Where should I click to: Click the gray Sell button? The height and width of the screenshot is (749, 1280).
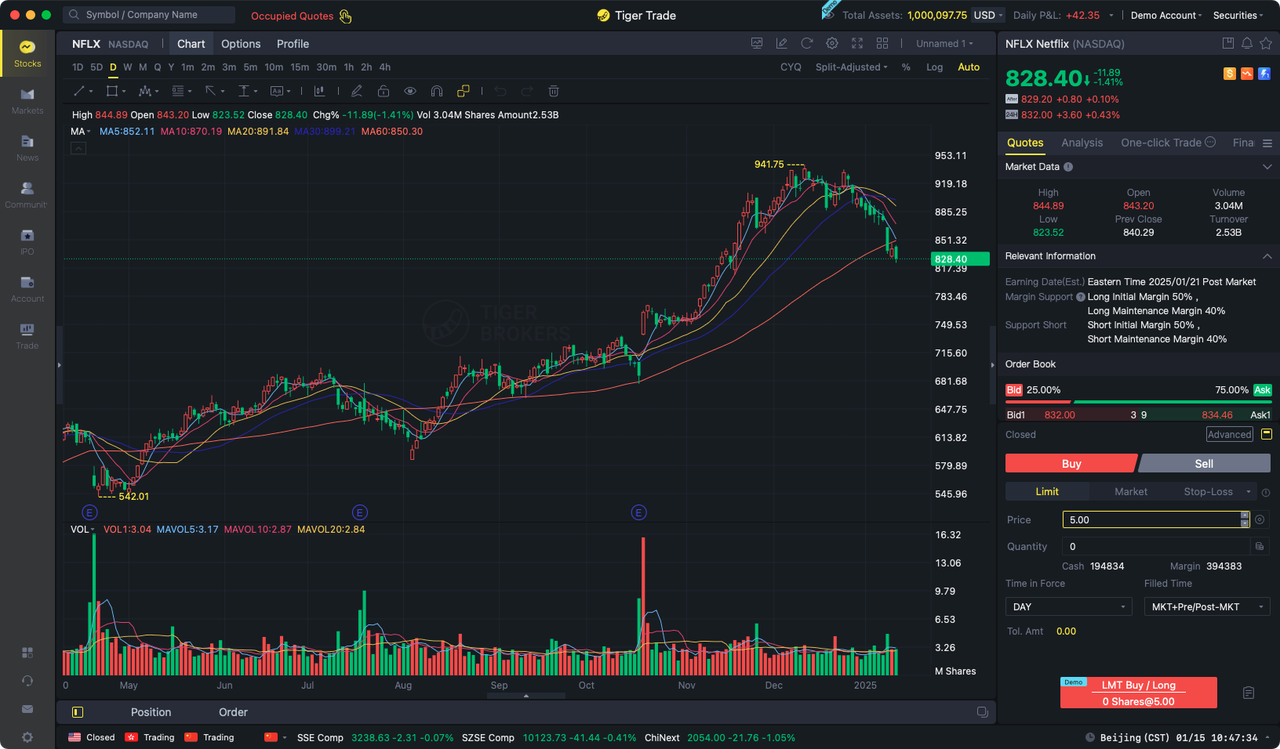pos(1204,463)
